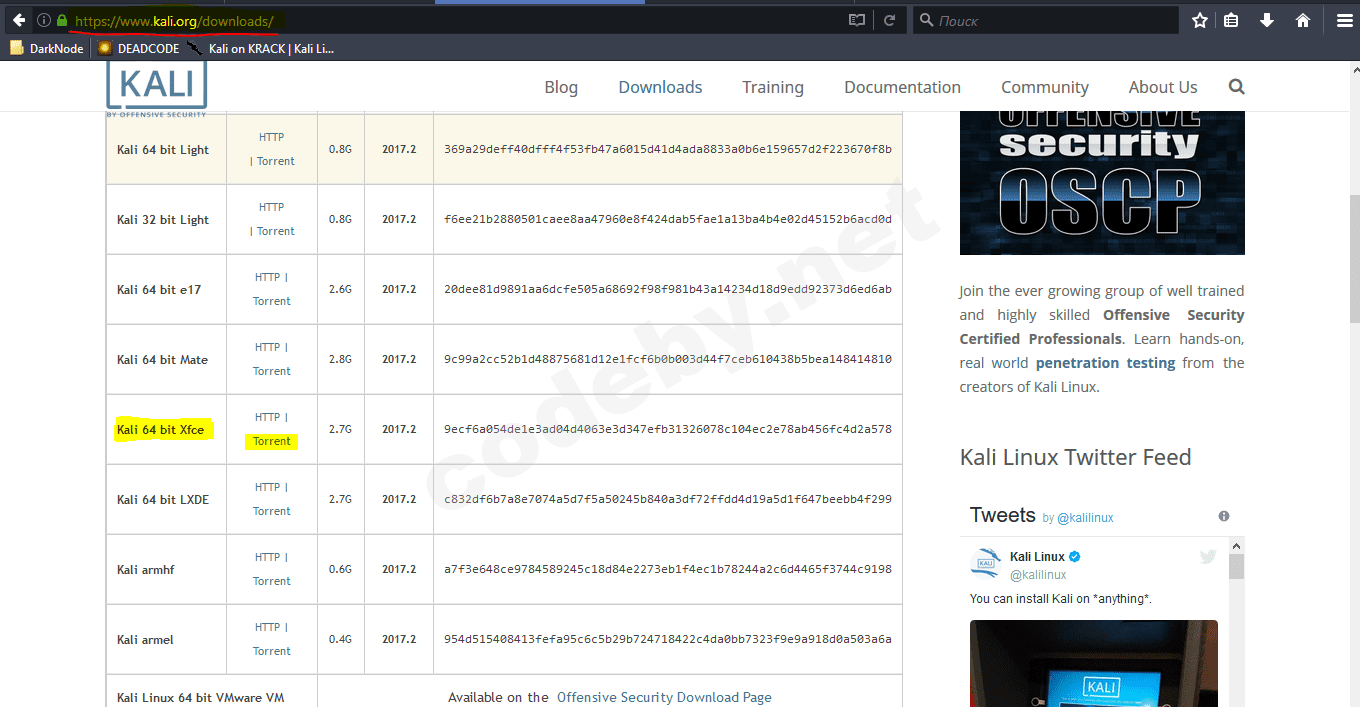Download Kali 64 bit LXDE via HTTP
The width and height of the screenshot is (1360, 707).
pos(267,487)
